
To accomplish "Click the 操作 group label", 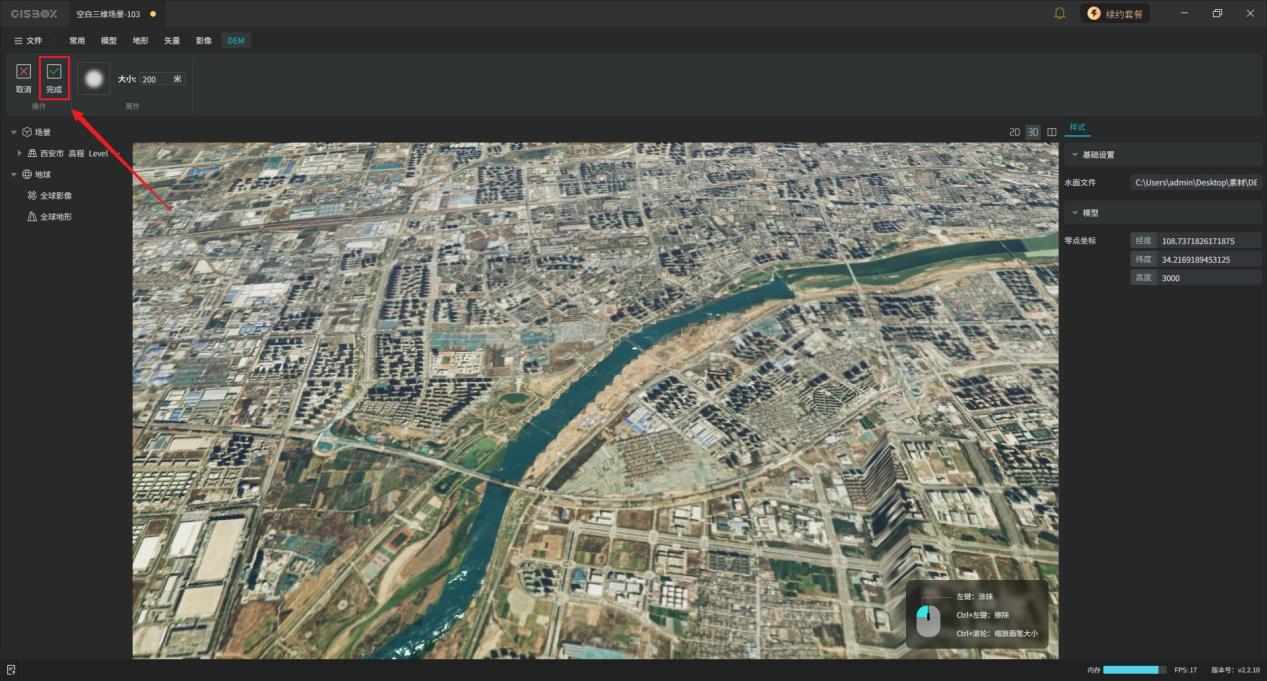I will [x=39, y=106].
